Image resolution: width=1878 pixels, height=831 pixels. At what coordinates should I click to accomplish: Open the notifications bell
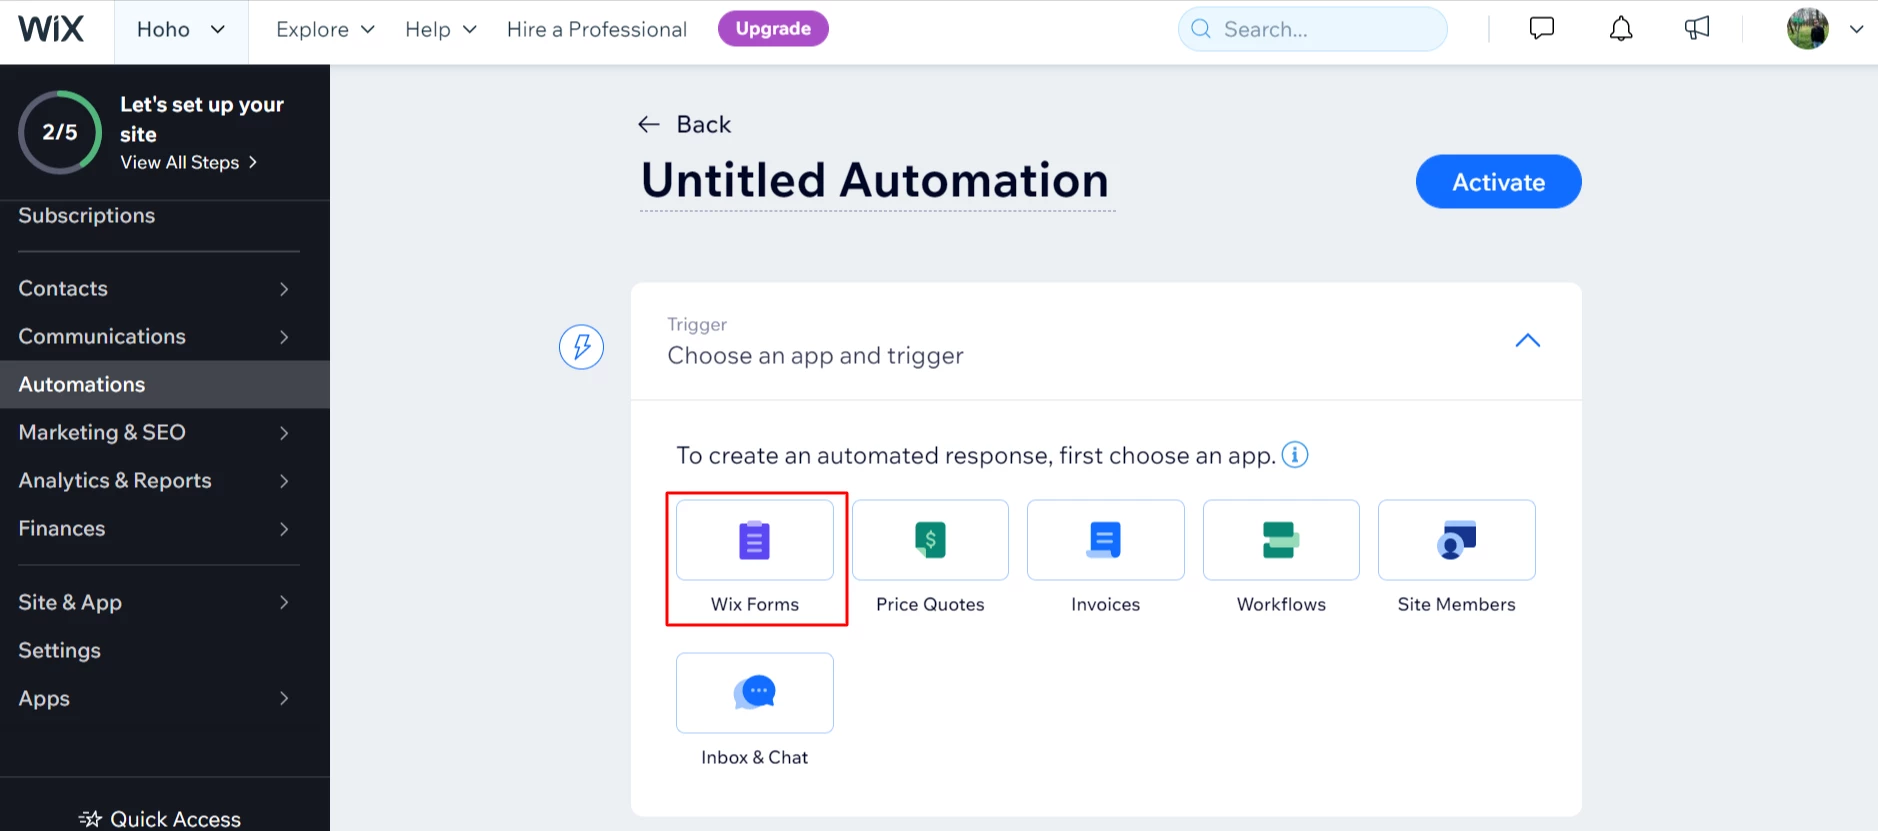(x=1621, y=29)
